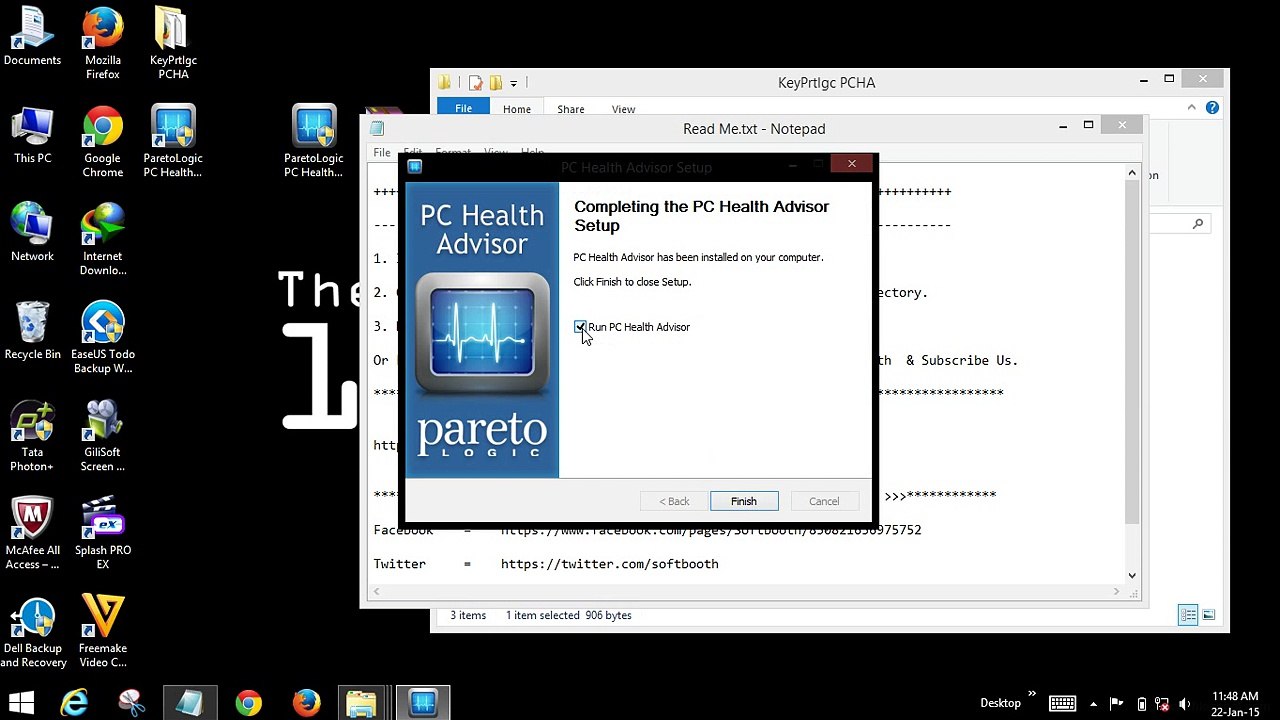The width and height of the screenshot is (1280, 720).
Task: Click Notepad vertical scrollbar up arrow
Action: point(1132,174)
